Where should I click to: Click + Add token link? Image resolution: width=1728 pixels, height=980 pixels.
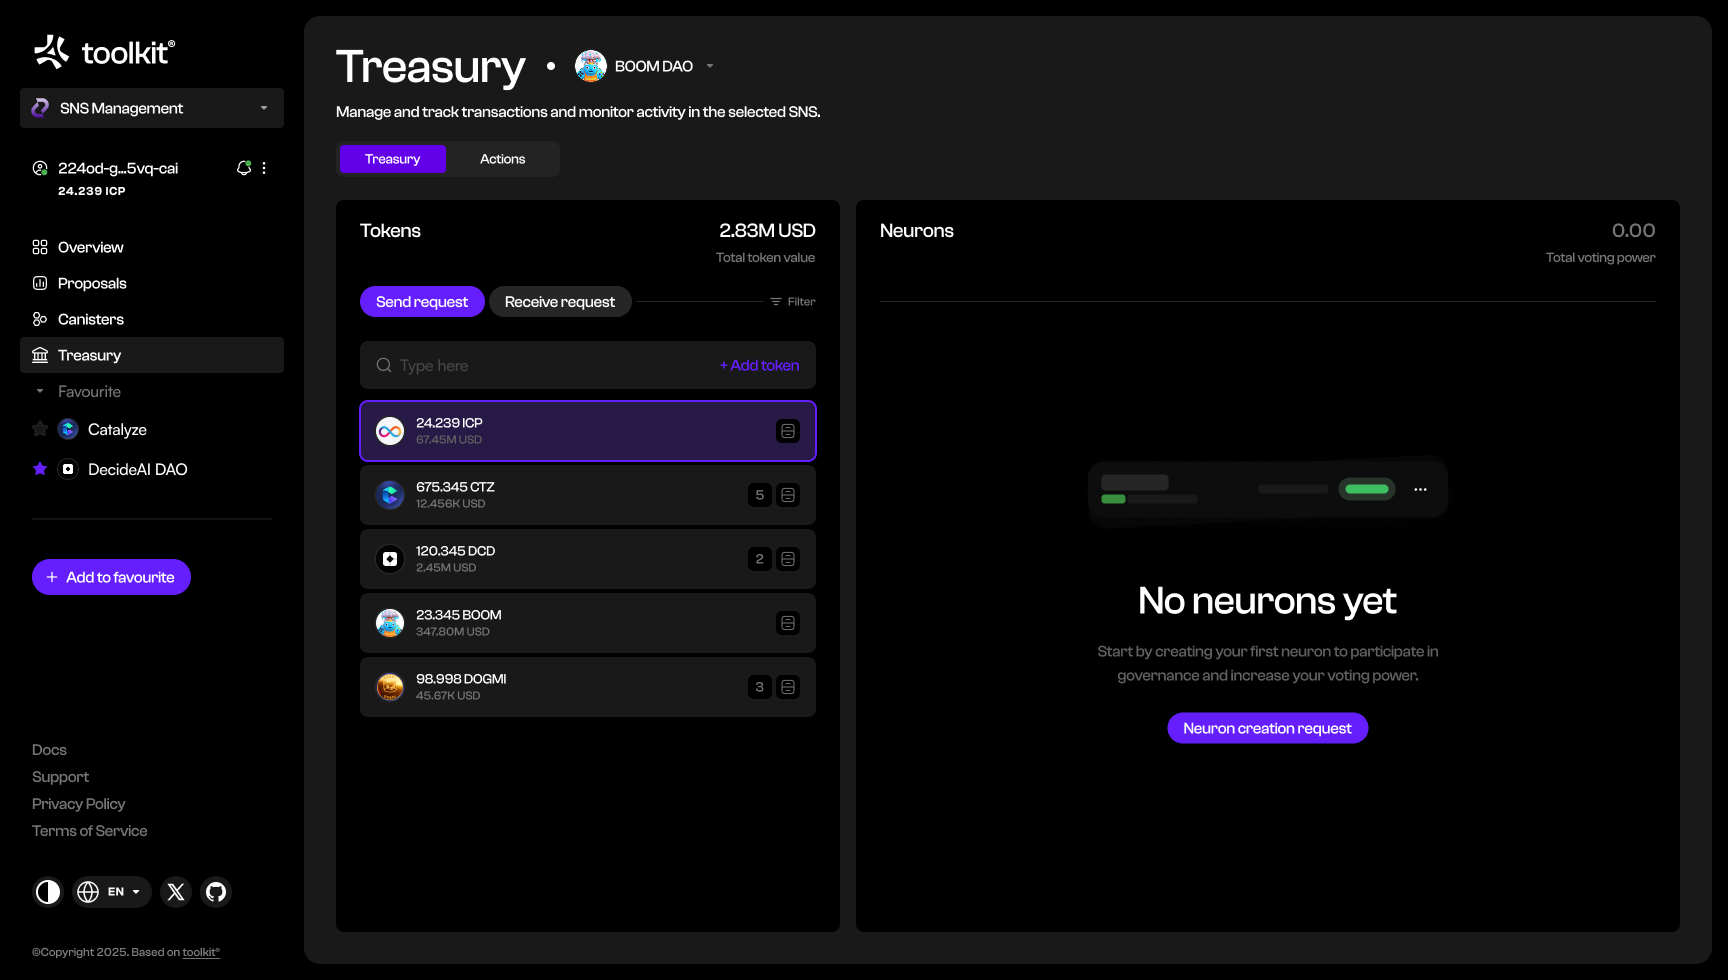pos(759,365)
